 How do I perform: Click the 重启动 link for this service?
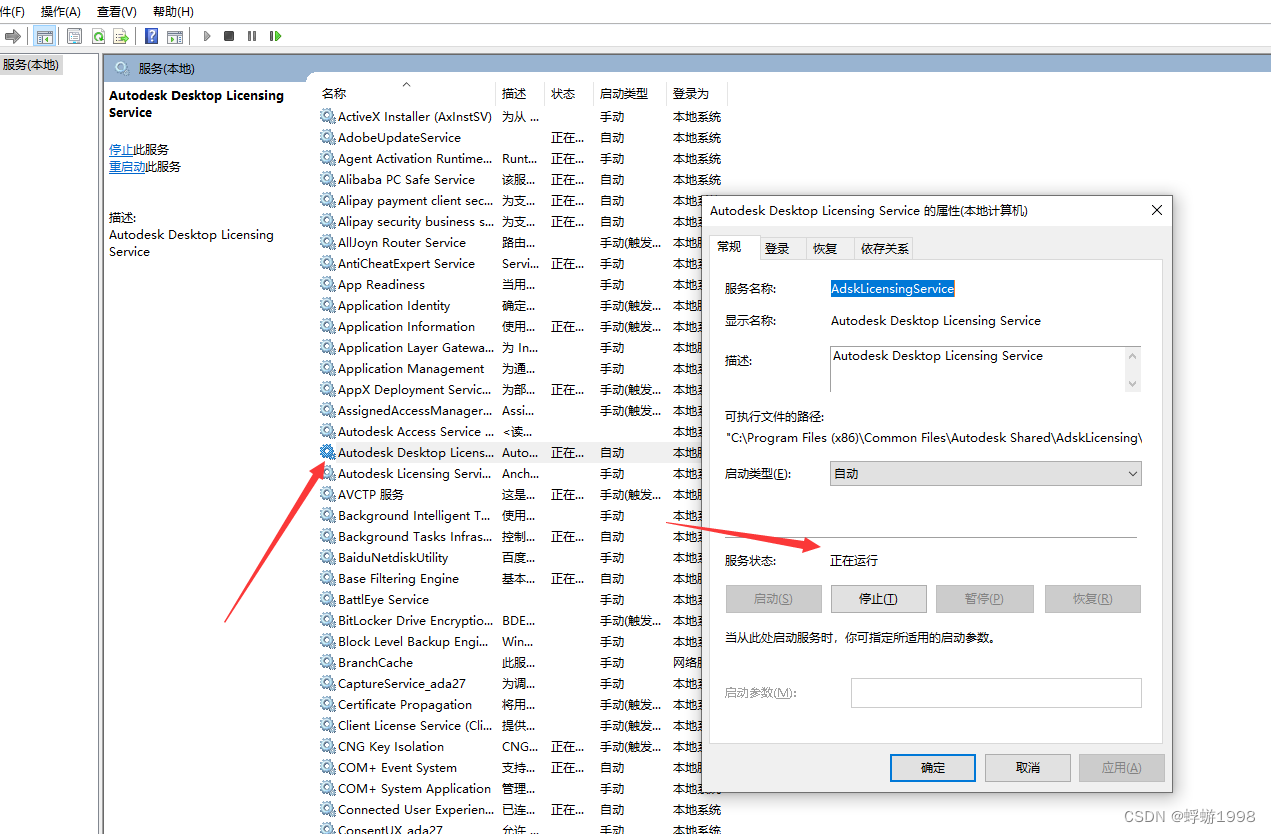[127, 167]
